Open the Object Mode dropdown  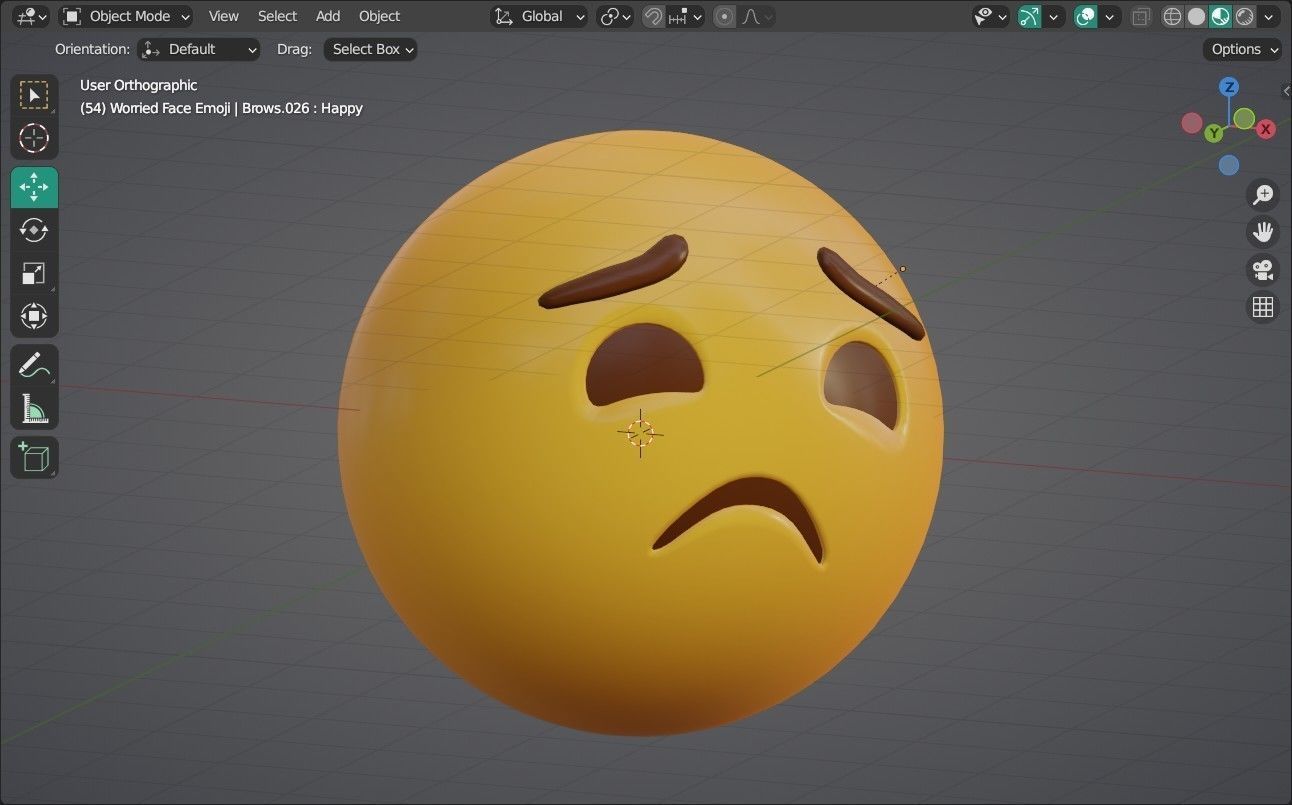pos(126,16)
